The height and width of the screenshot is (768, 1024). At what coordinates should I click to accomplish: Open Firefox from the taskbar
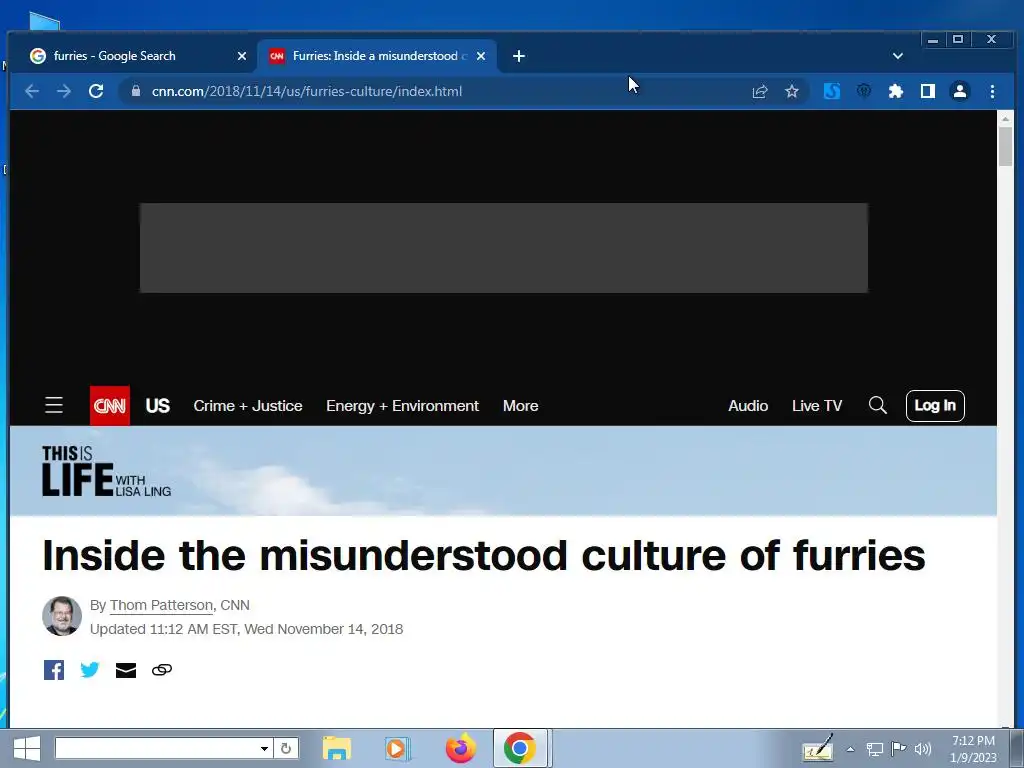point(461,748)
